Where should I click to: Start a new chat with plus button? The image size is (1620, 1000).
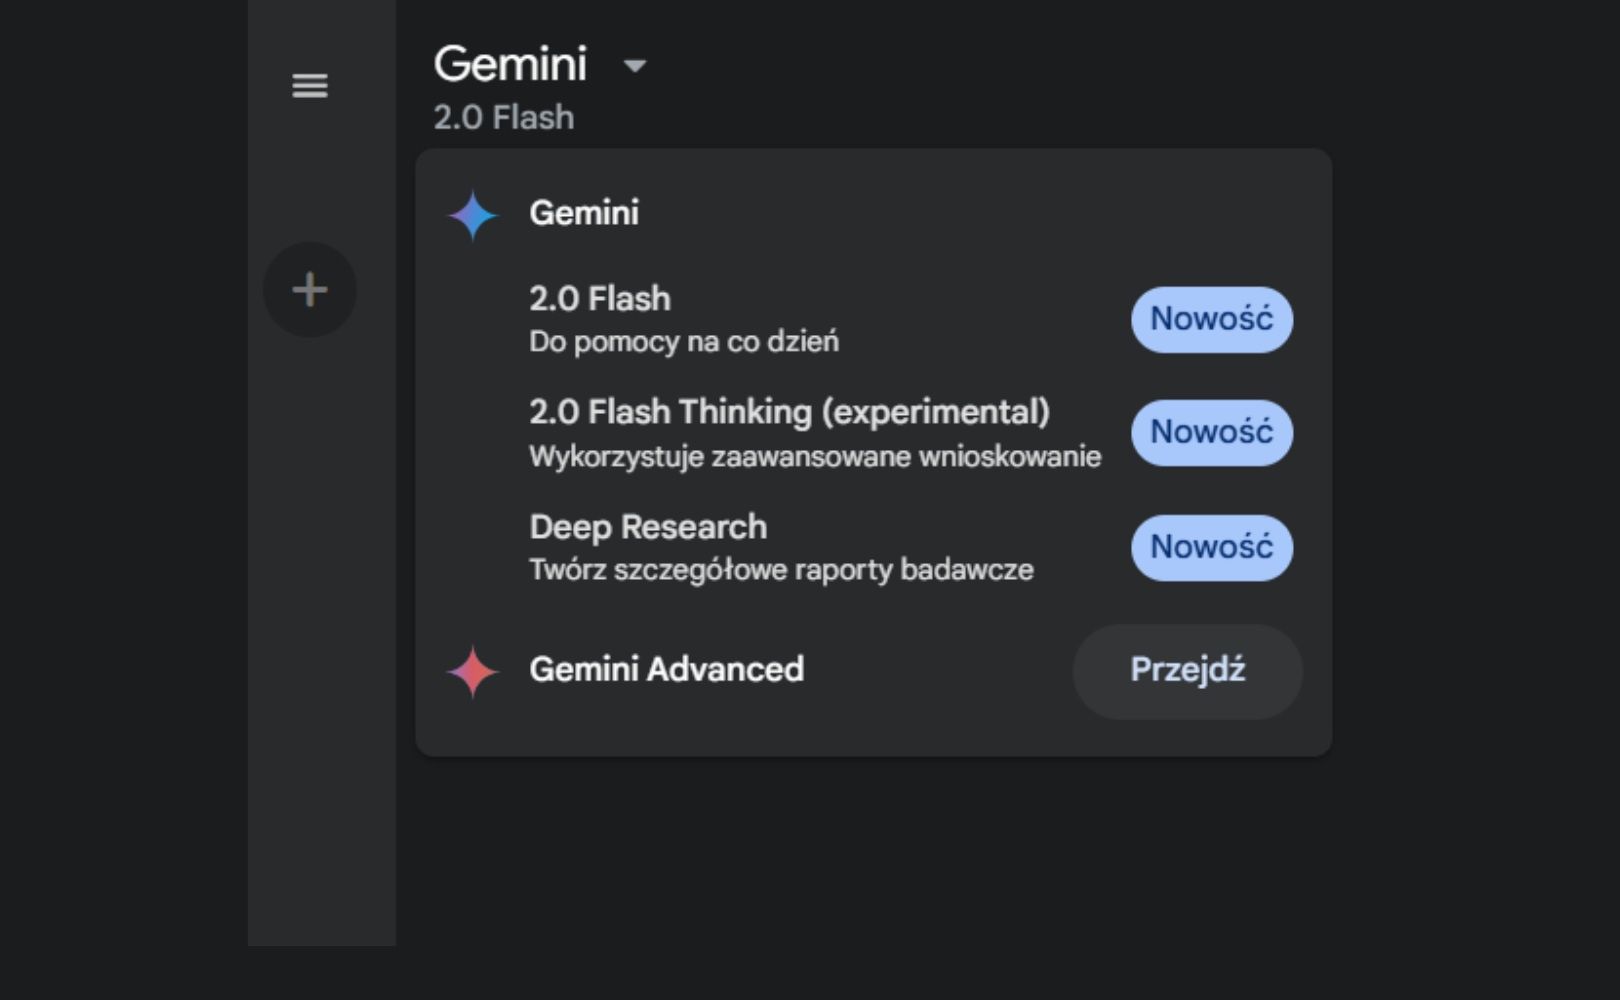pos(310,290)
